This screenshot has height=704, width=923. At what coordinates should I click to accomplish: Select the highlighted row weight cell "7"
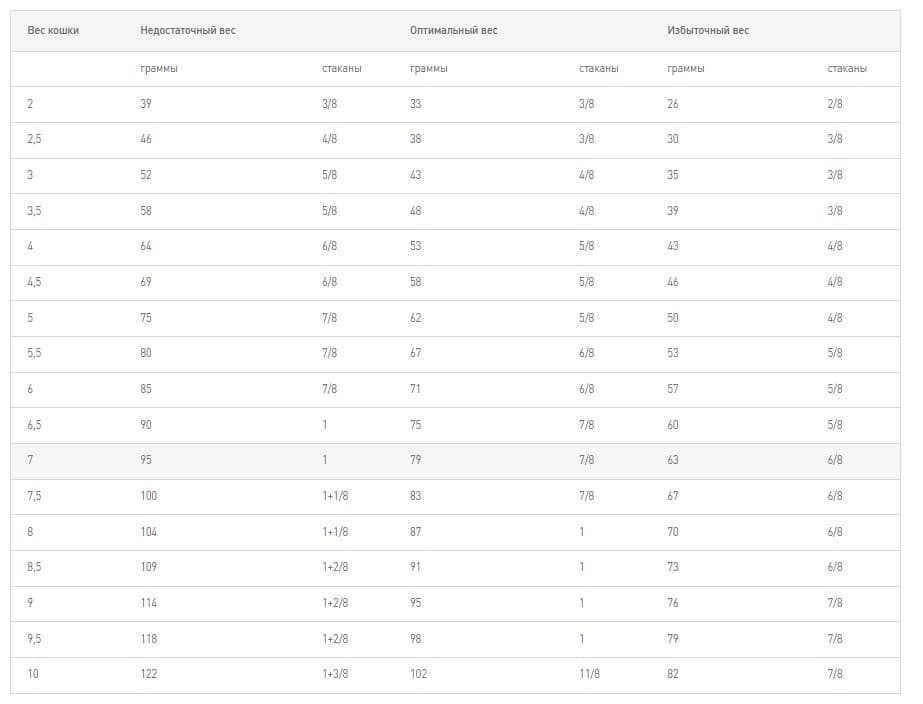[30, 460]
